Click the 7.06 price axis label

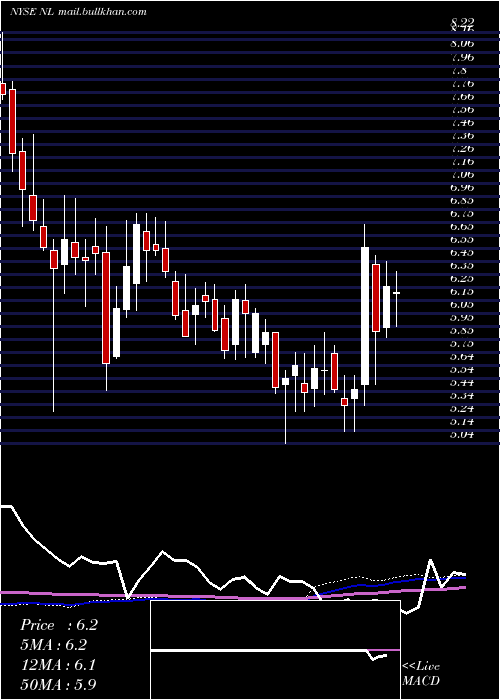pos(462,175)
